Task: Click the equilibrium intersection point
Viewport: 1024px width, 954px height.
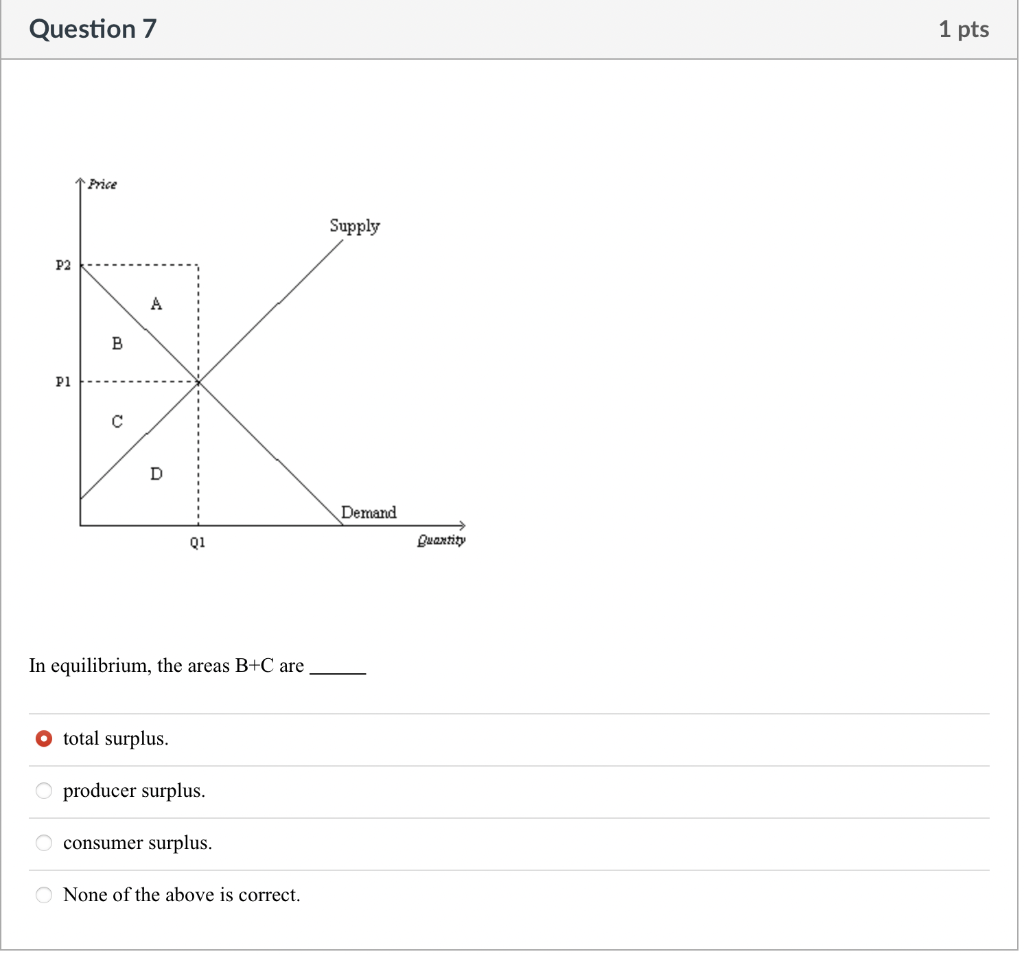Action: 198,380
